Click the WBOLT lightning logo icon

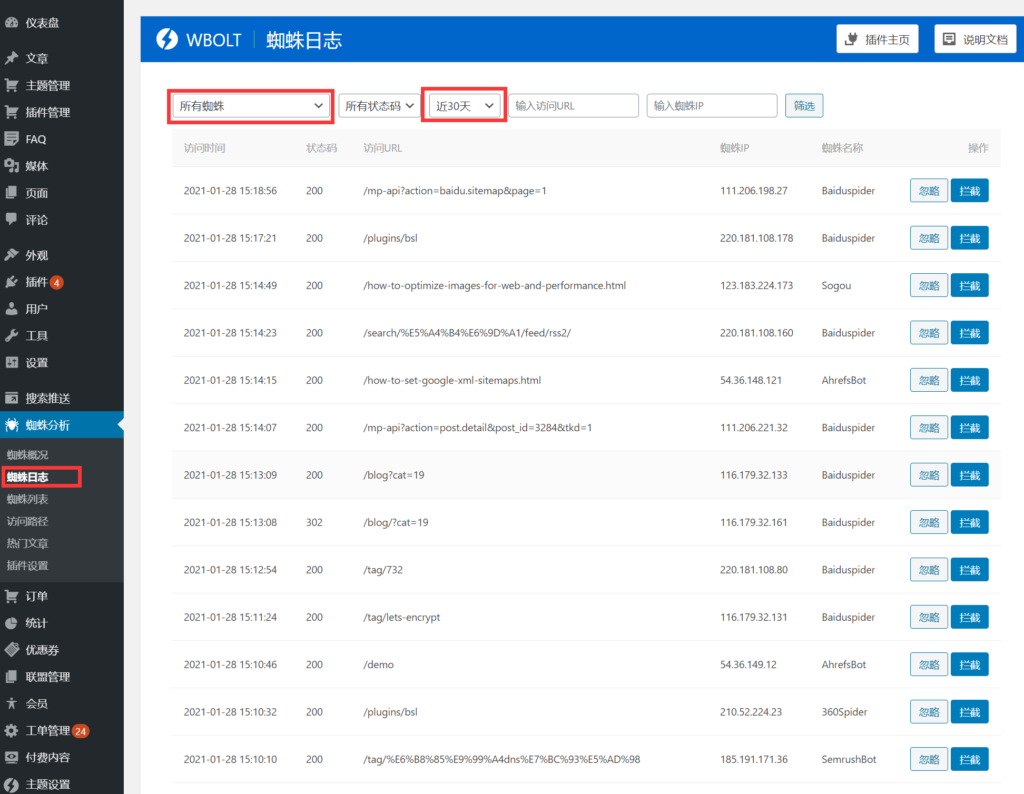[x=166, y=40]
